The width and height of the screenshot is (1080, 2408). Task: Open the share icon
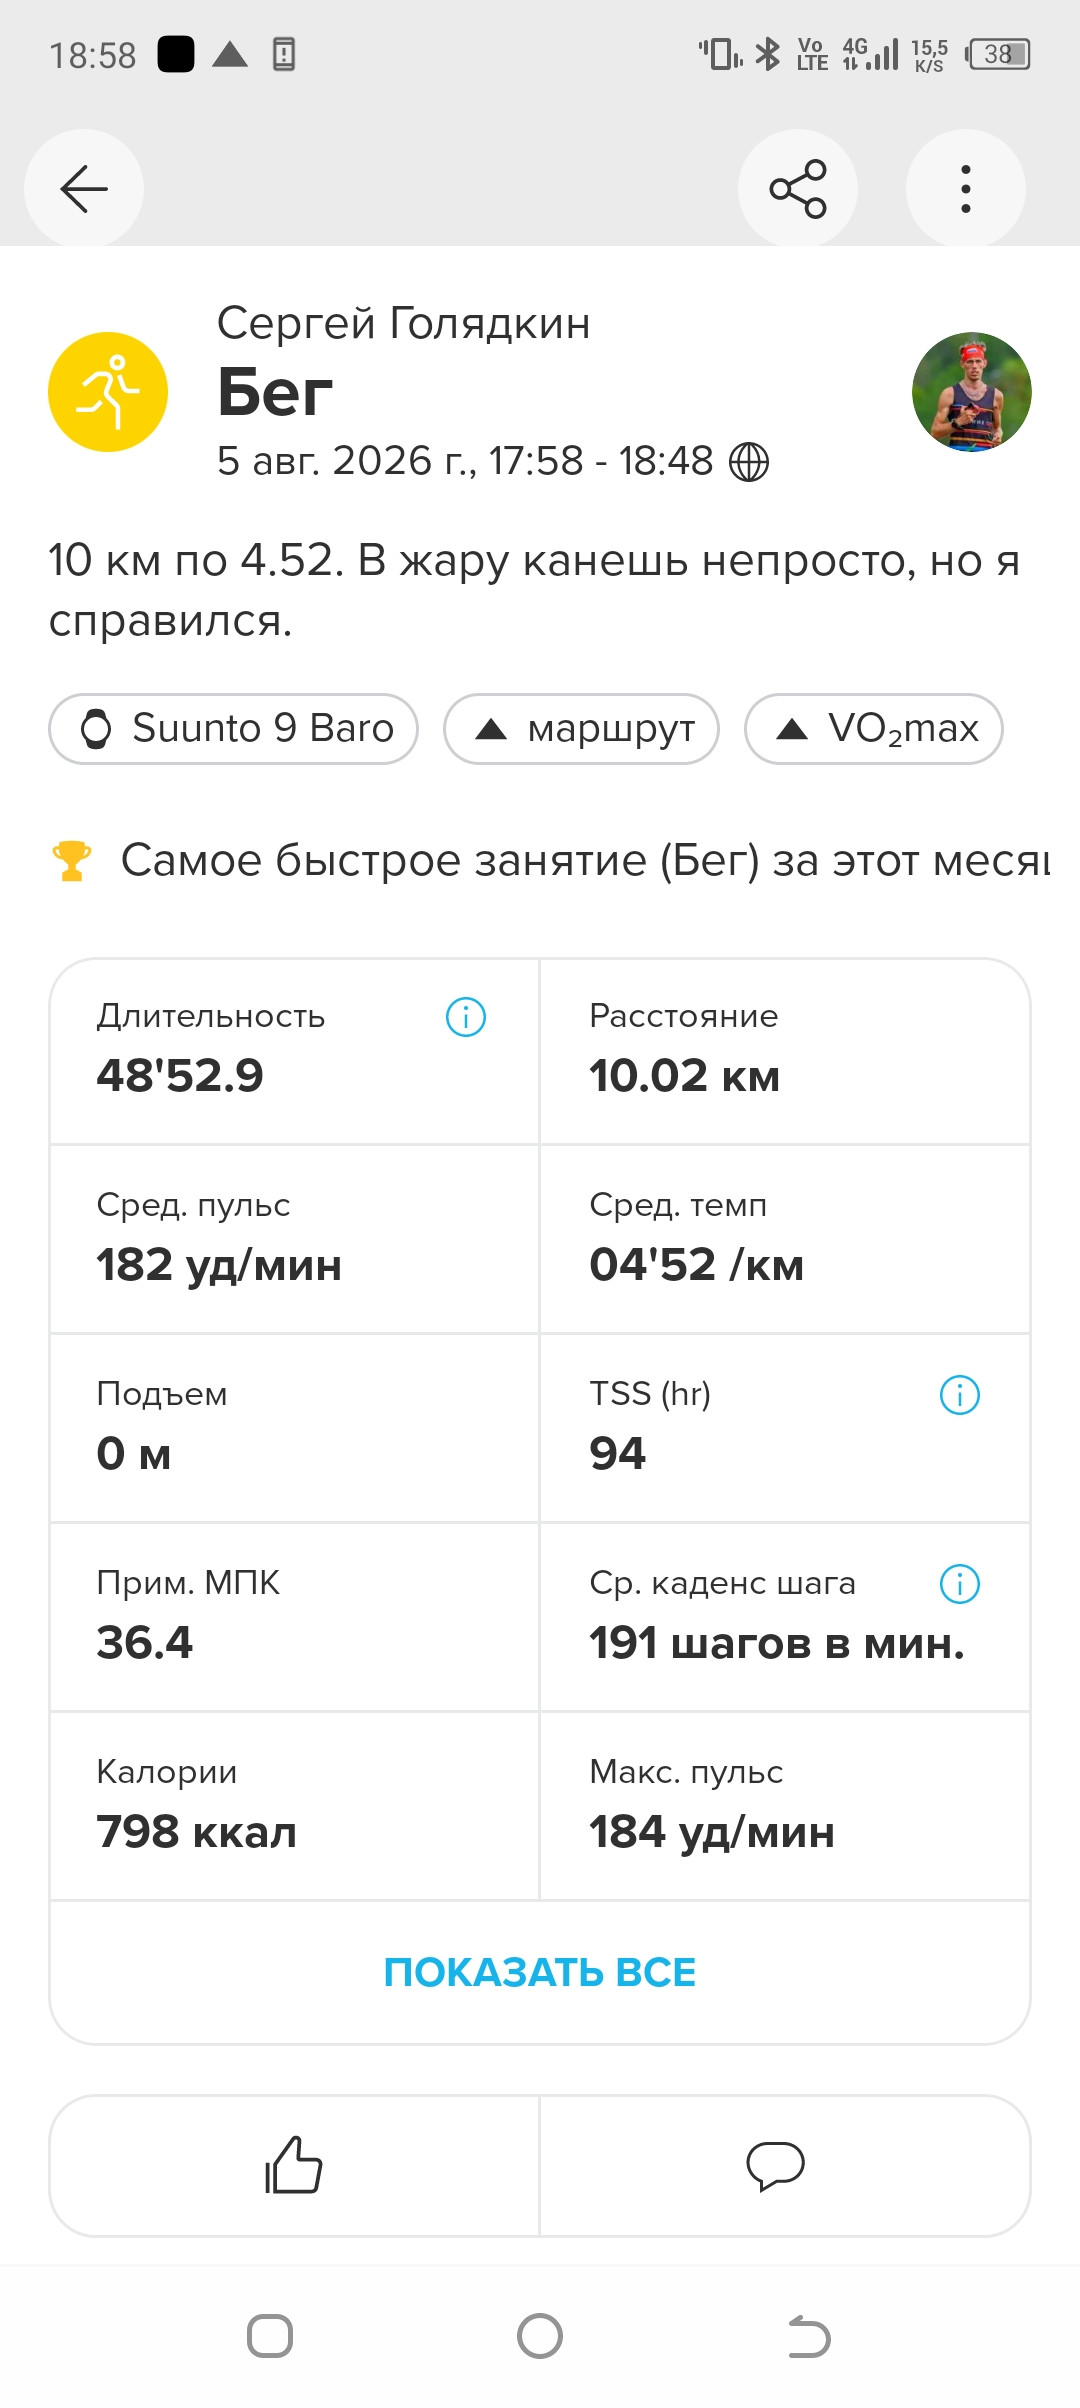[x=797, y=188]
